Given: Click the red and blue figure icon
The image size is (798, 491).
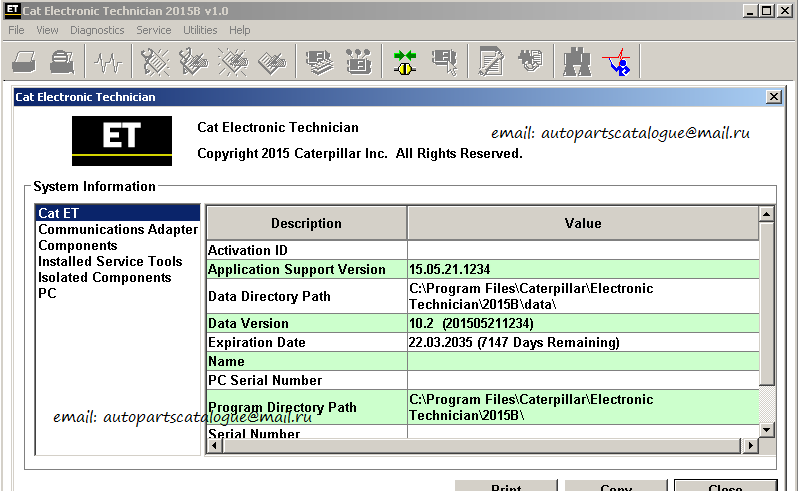Looking at the screenshot, I should tap(617, 62).
